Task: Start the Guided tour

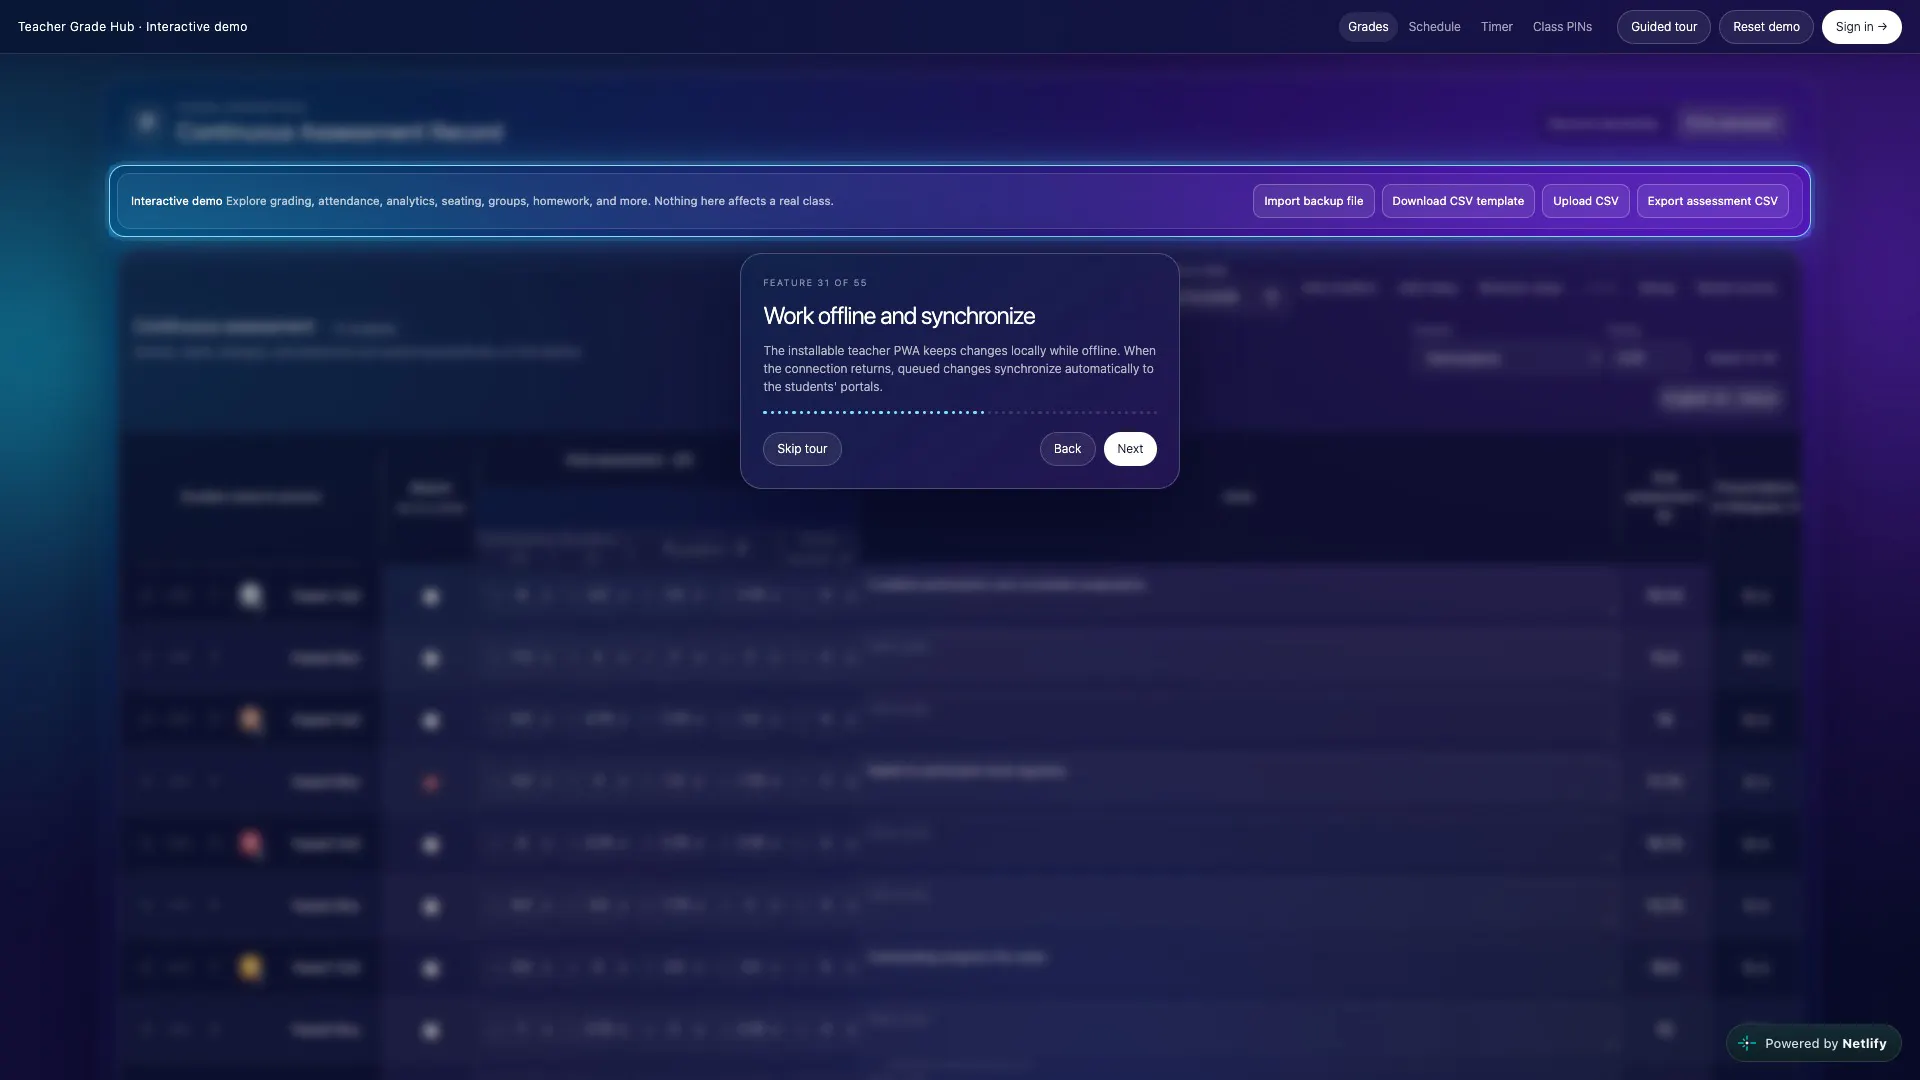Action: point(1663,27)
